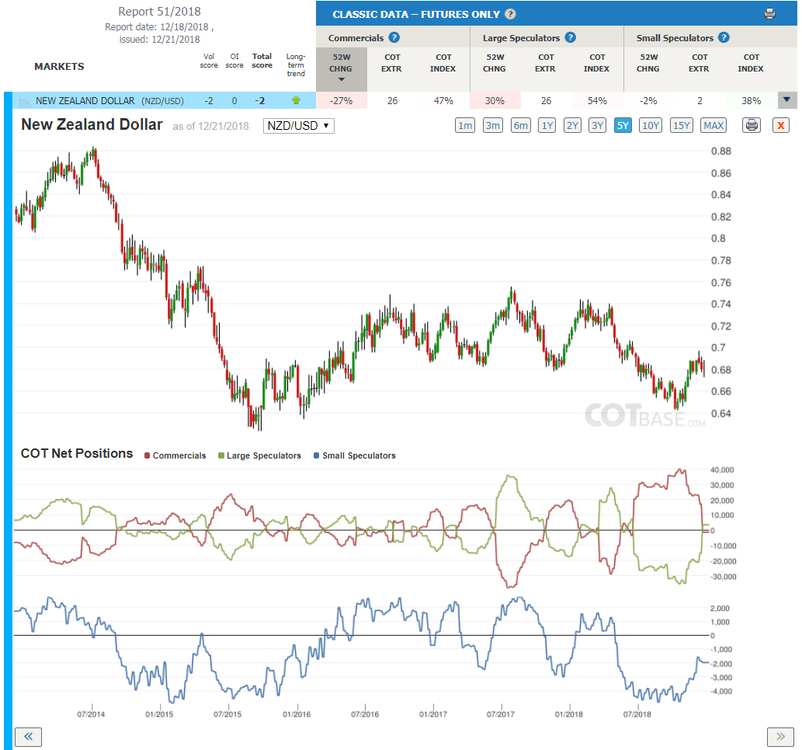Sort by Small Speculators COT EXTR column
The height and width of the screenshot is (750, 802).
(699, 63)
